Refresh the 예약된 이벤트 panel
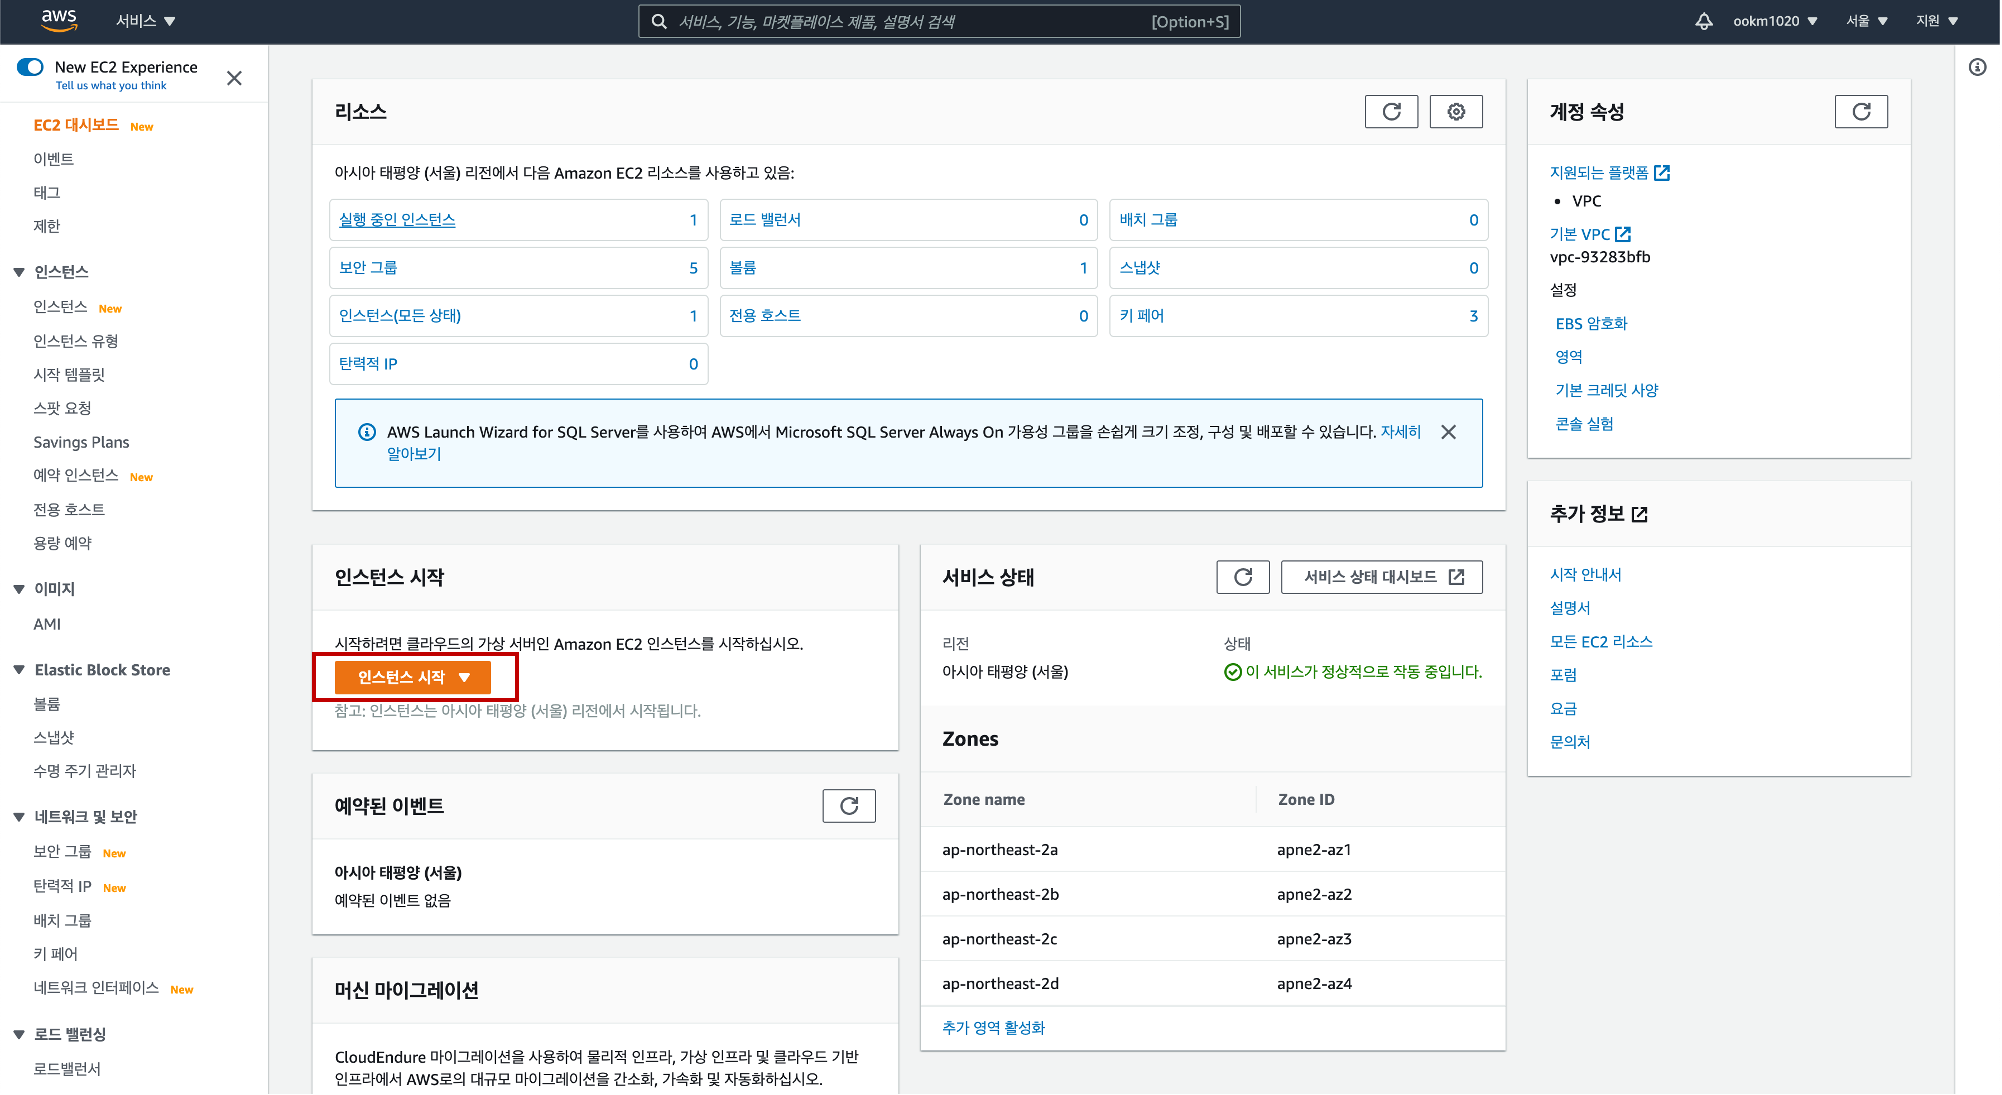Image resolution: width=2002 pixels, height=1095 pixels. [x=849, y=806]
